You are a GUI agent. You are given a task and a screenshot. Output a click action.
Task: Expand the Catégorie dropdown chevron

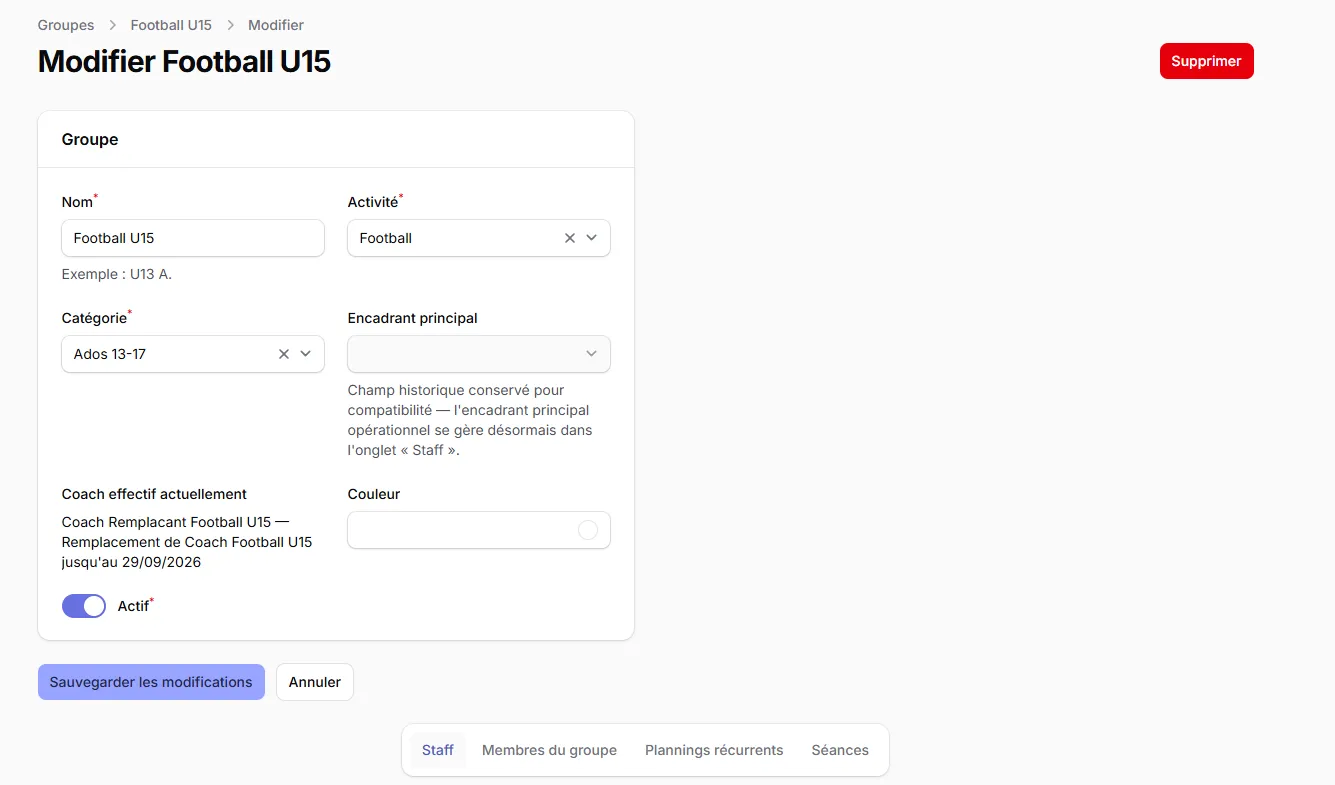pos(305,354)
